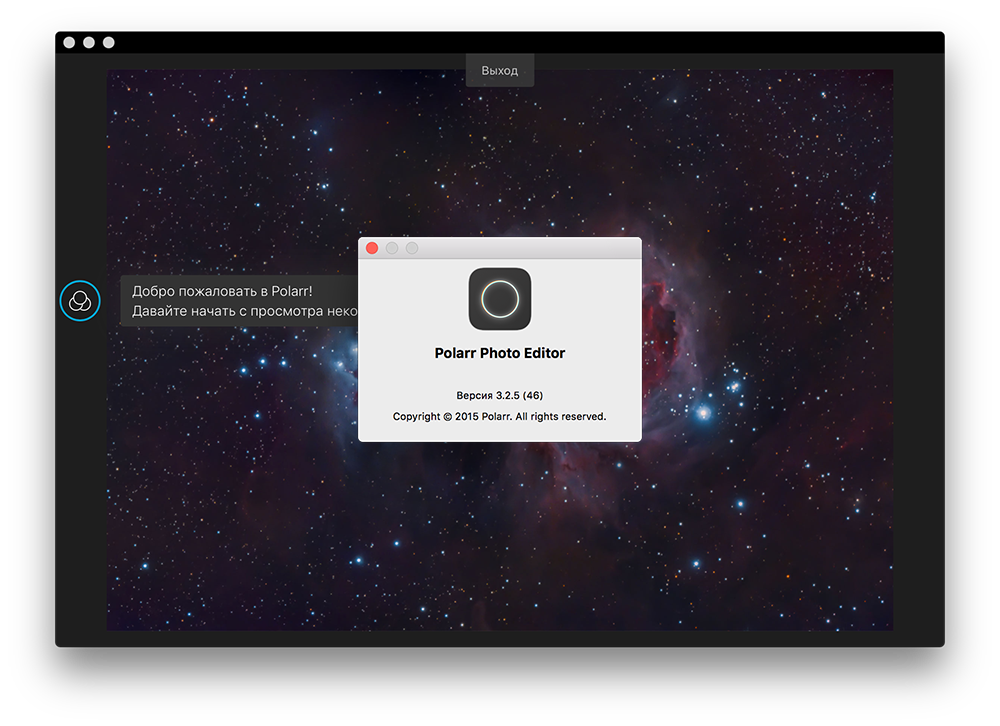
Task: Click the first gray dot of main window
Action: (69, 42)
